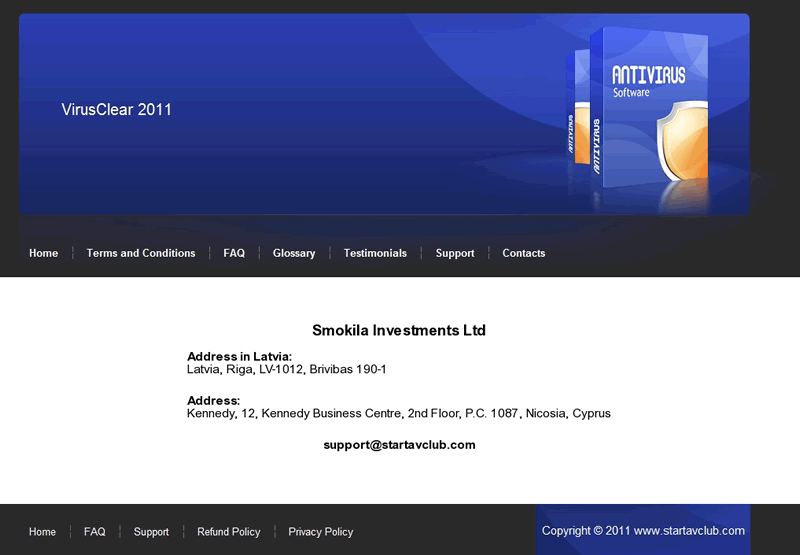Select Support in the top navigation bar
Screen dimensions: 800x555
coord(455,253)
